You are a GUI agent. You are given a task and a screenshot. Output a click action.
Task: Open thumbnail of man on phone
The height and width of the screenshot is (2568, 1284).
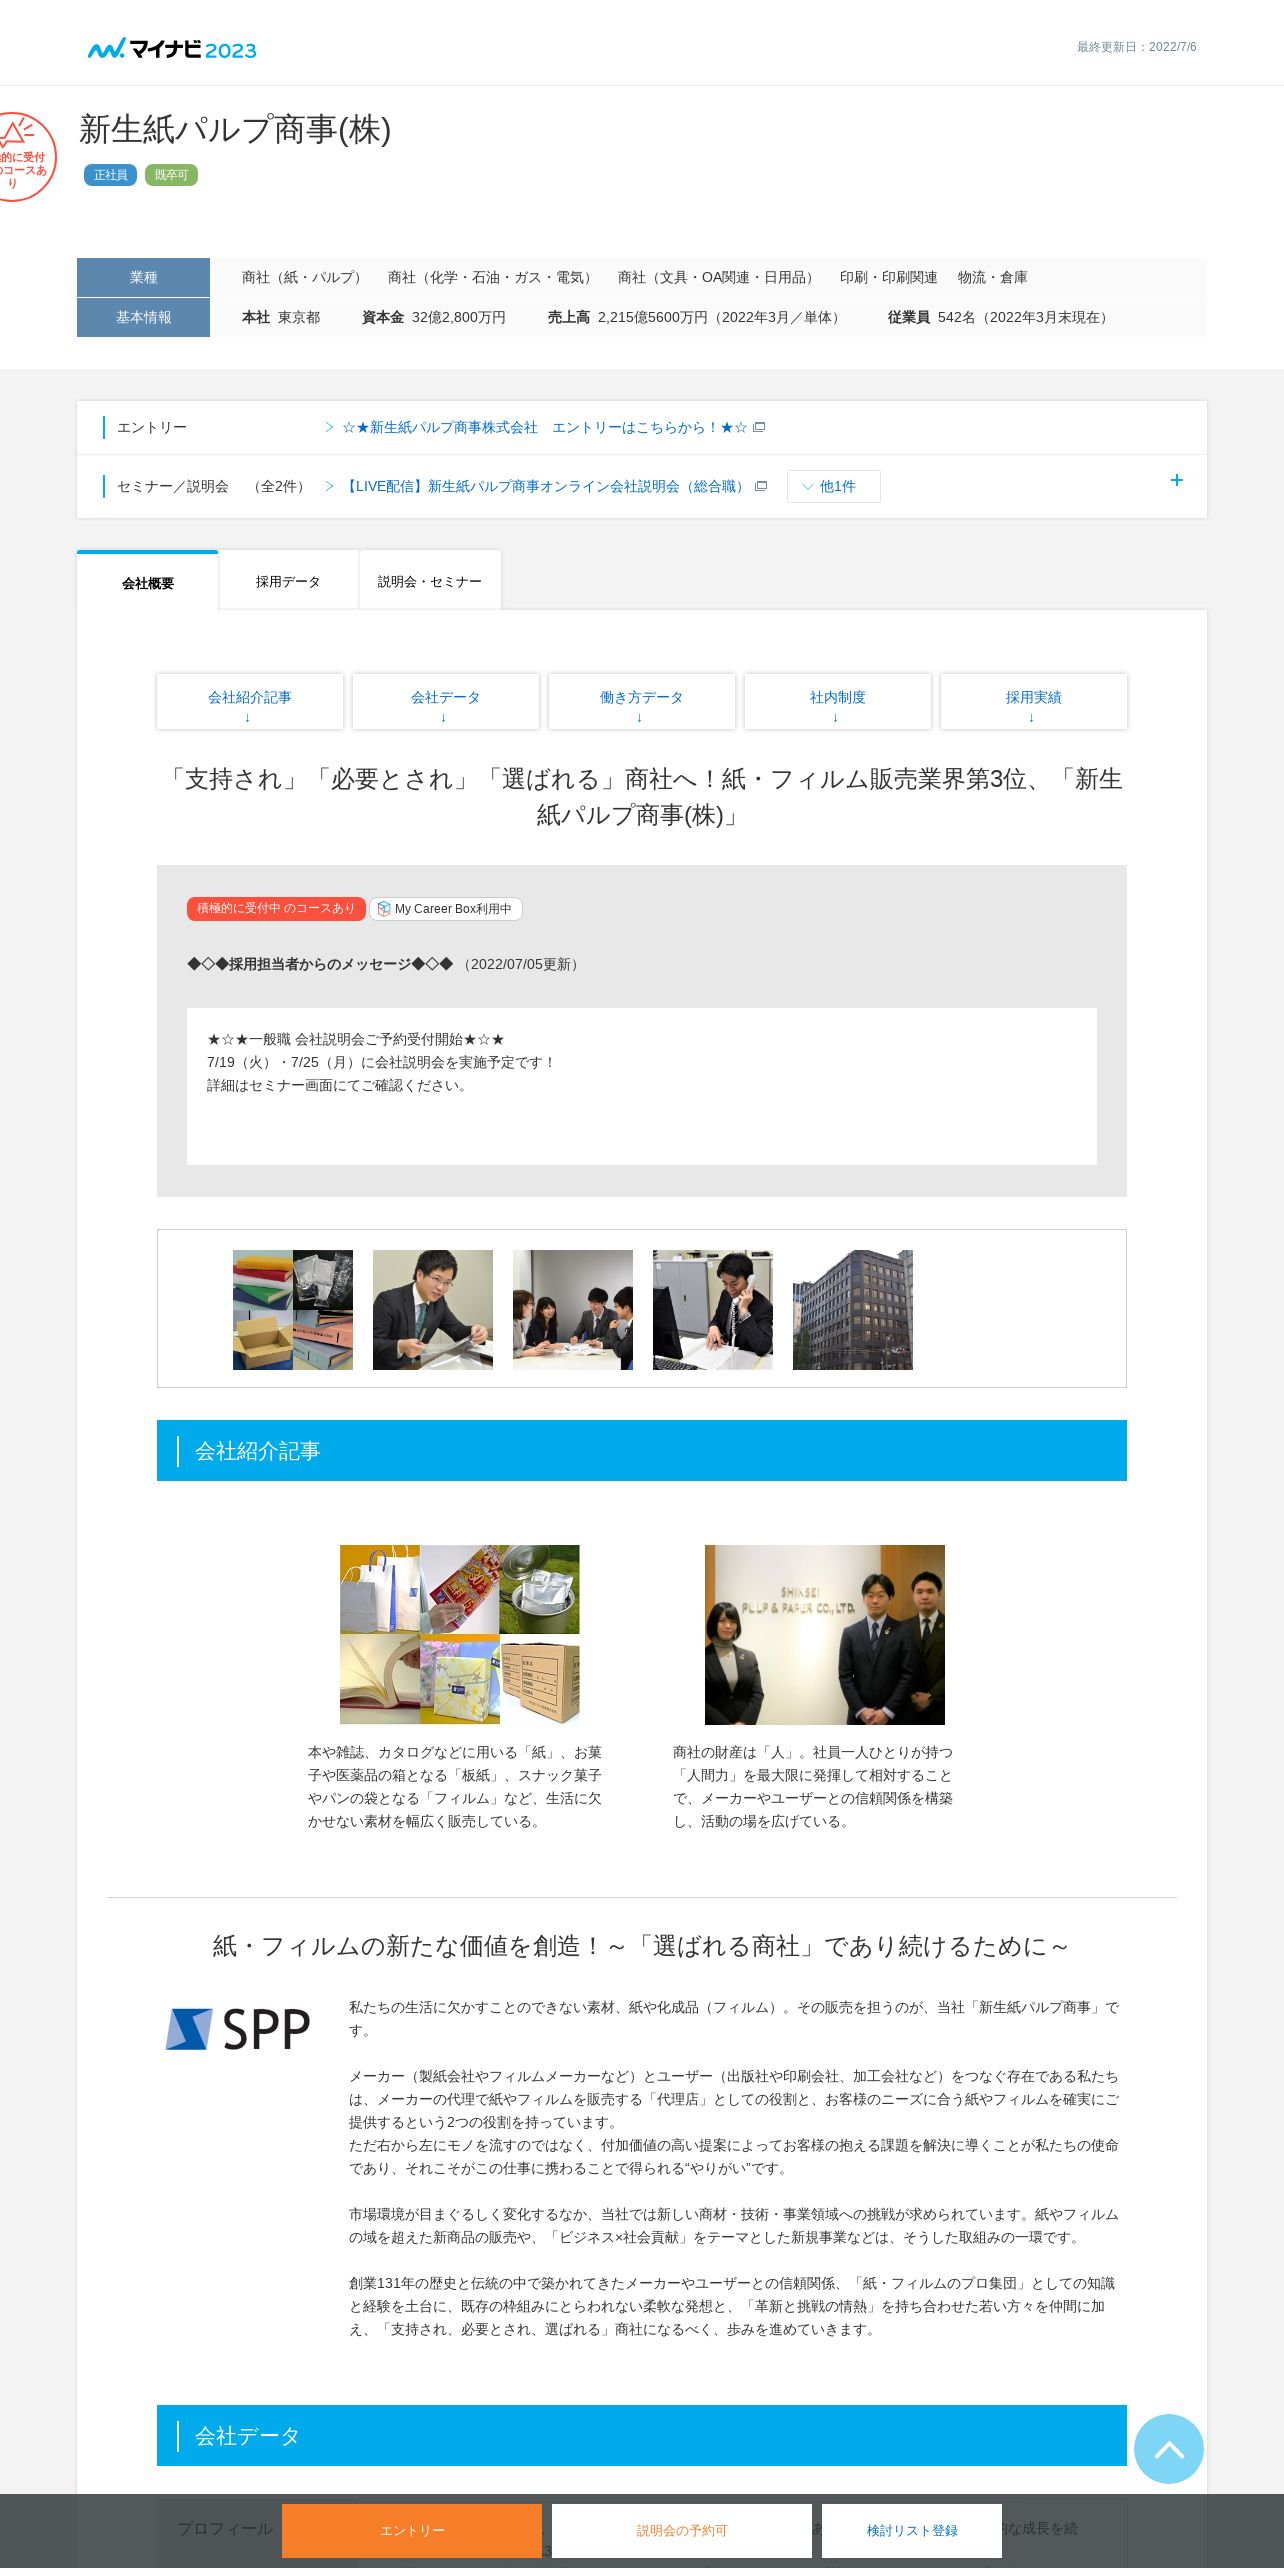click(x=713, y=1309)
